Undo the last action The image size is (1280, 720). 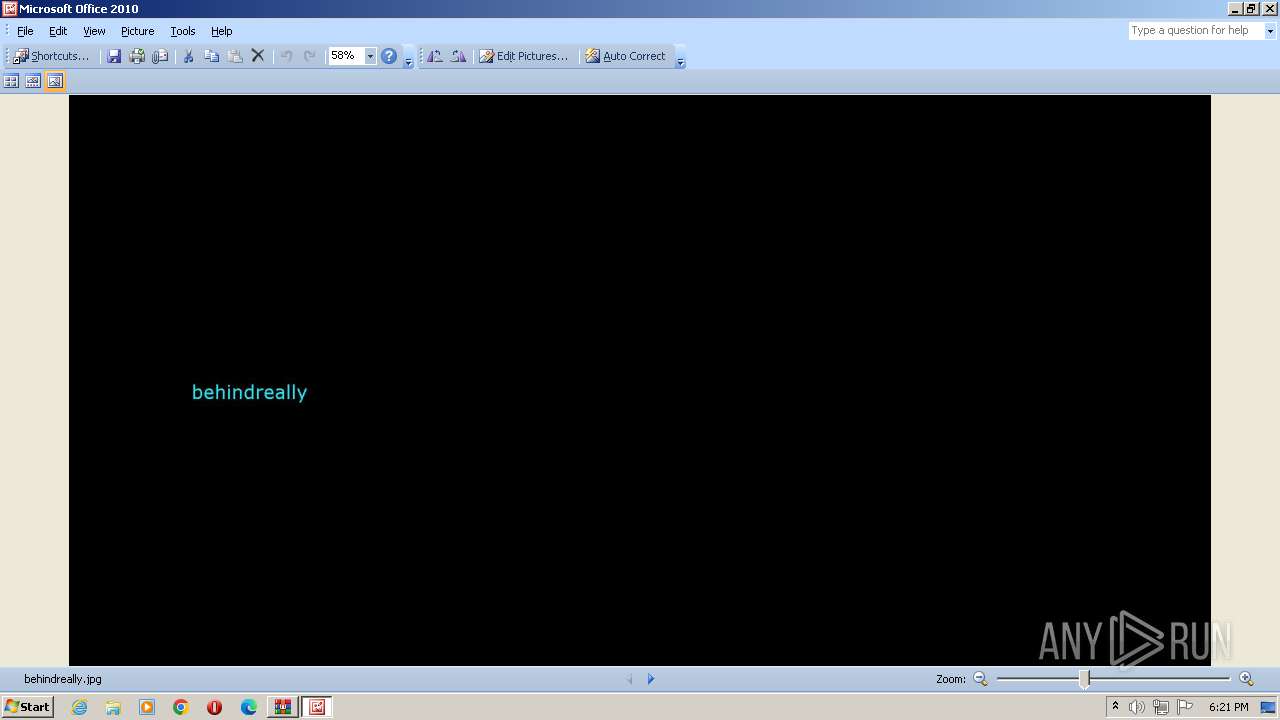[x=286, y=56]
